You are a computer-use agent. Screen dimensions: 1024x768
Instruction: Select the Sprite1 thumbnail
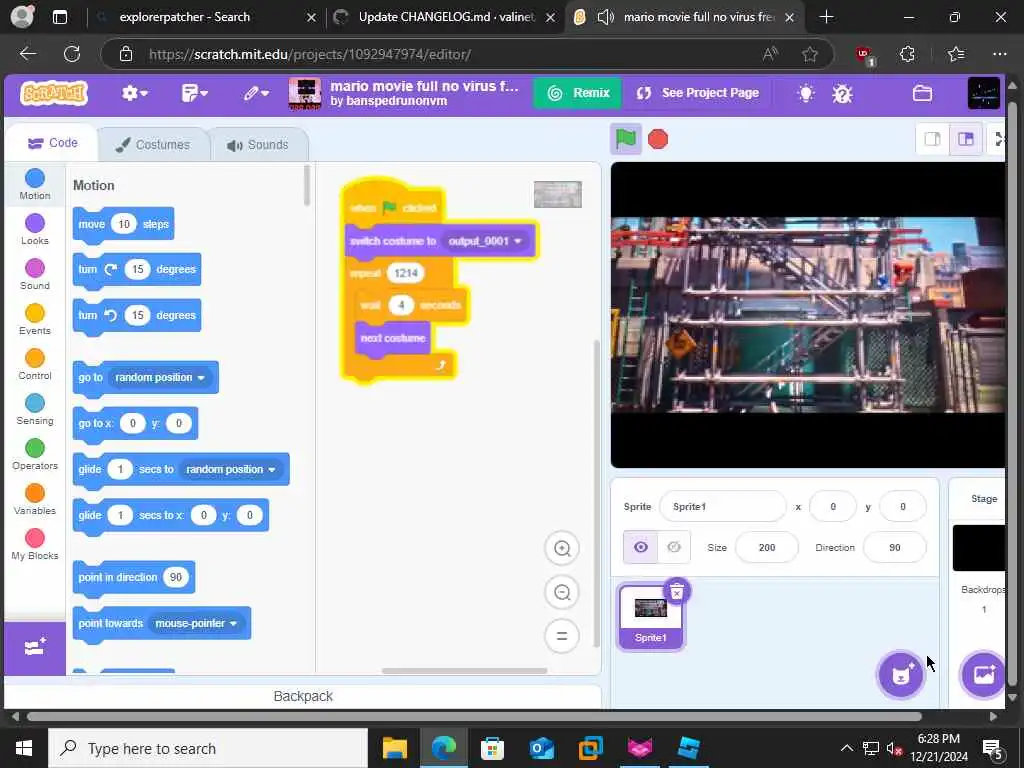[x=650, y=617]
